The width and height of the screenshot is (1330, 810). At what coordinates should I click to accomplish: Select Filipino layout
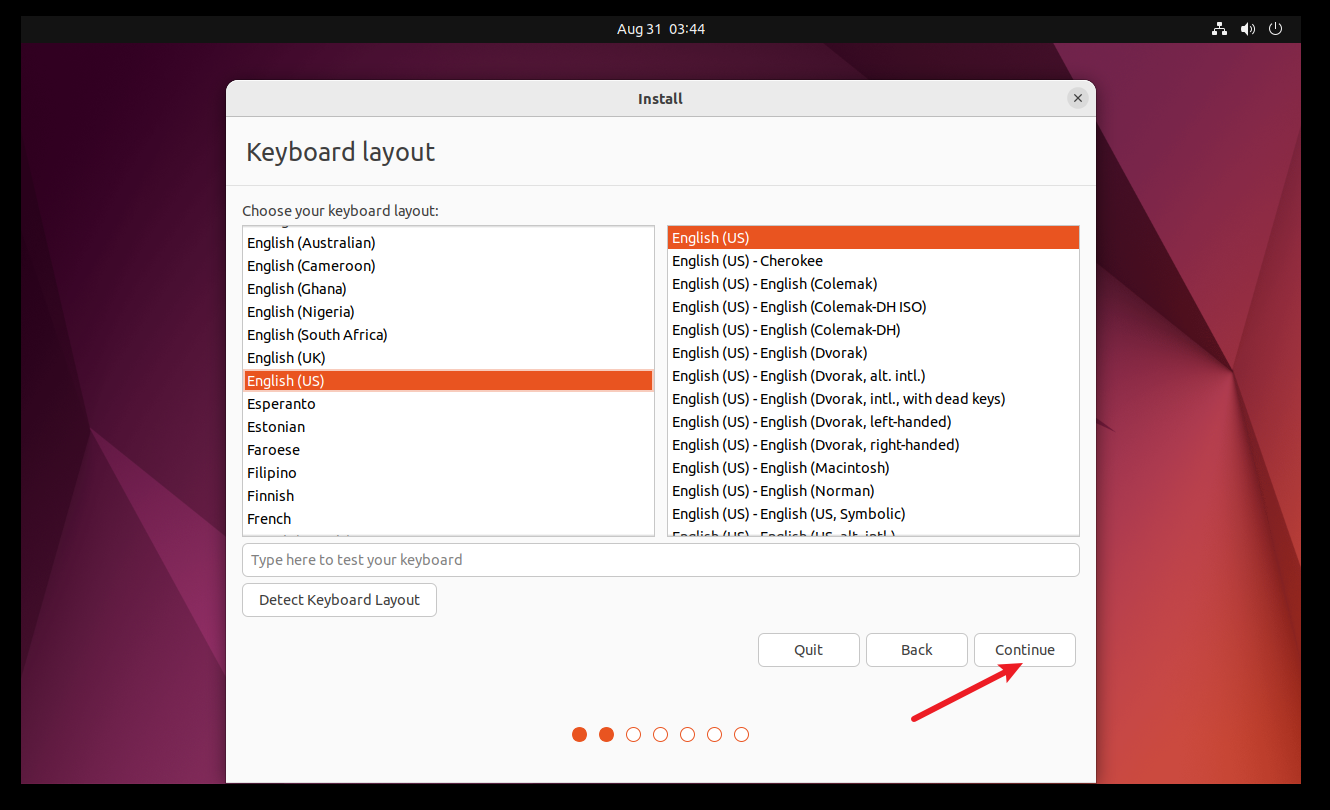(448, 473)
